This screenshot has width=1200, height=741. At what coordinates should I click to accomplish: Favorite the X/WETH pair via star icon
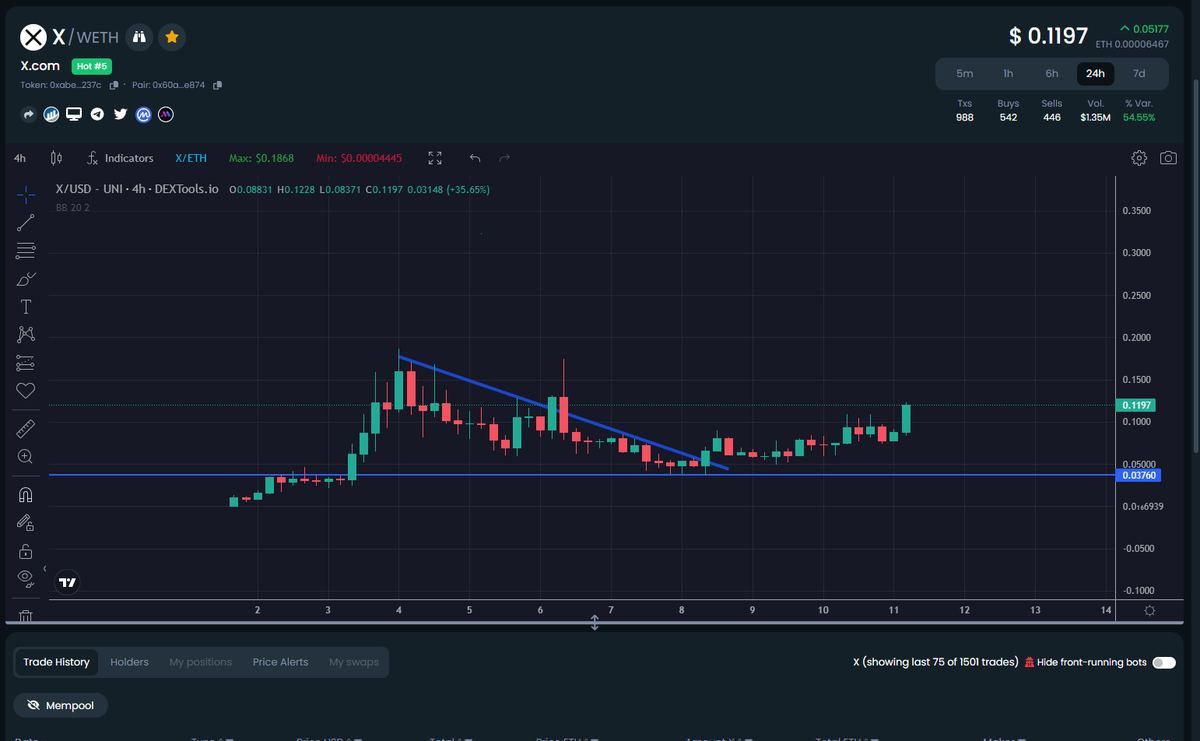pos(172,37)
